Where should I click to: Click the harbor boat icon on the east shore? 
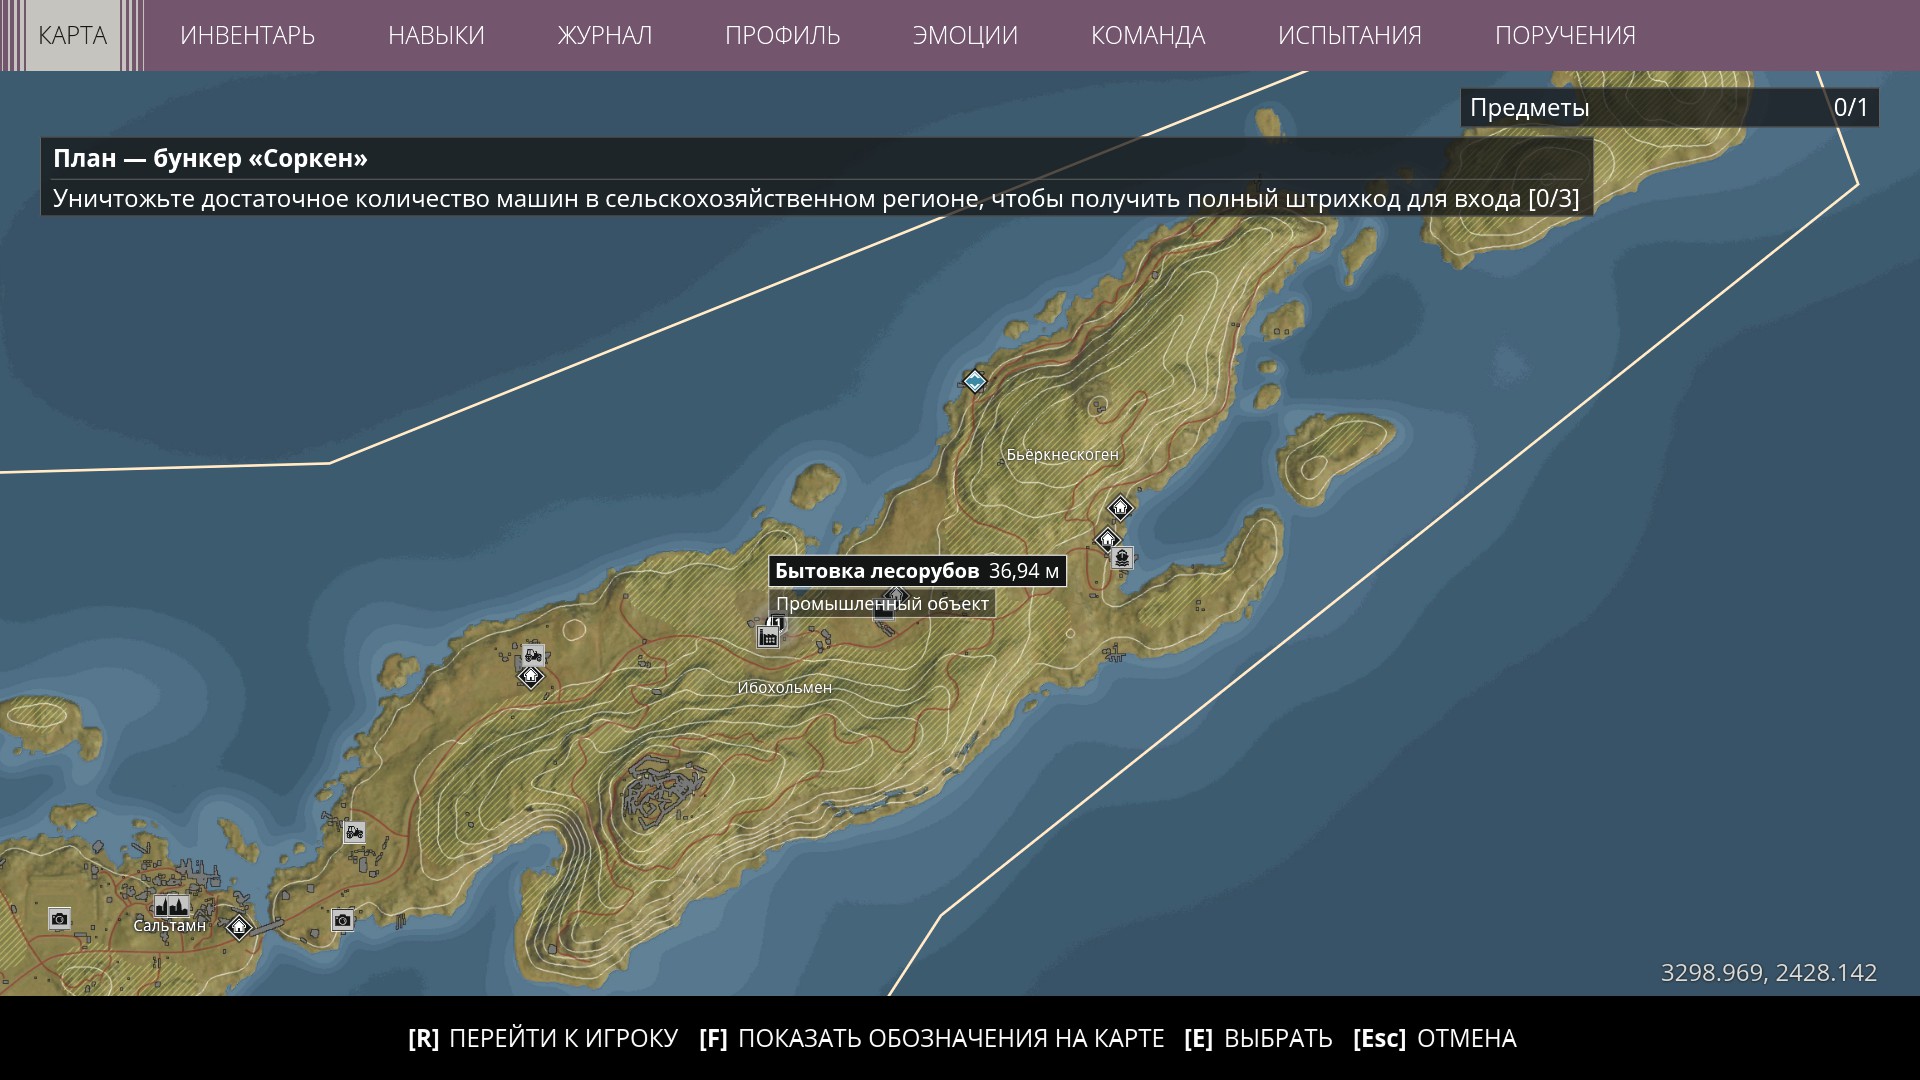pos(1123,558)
